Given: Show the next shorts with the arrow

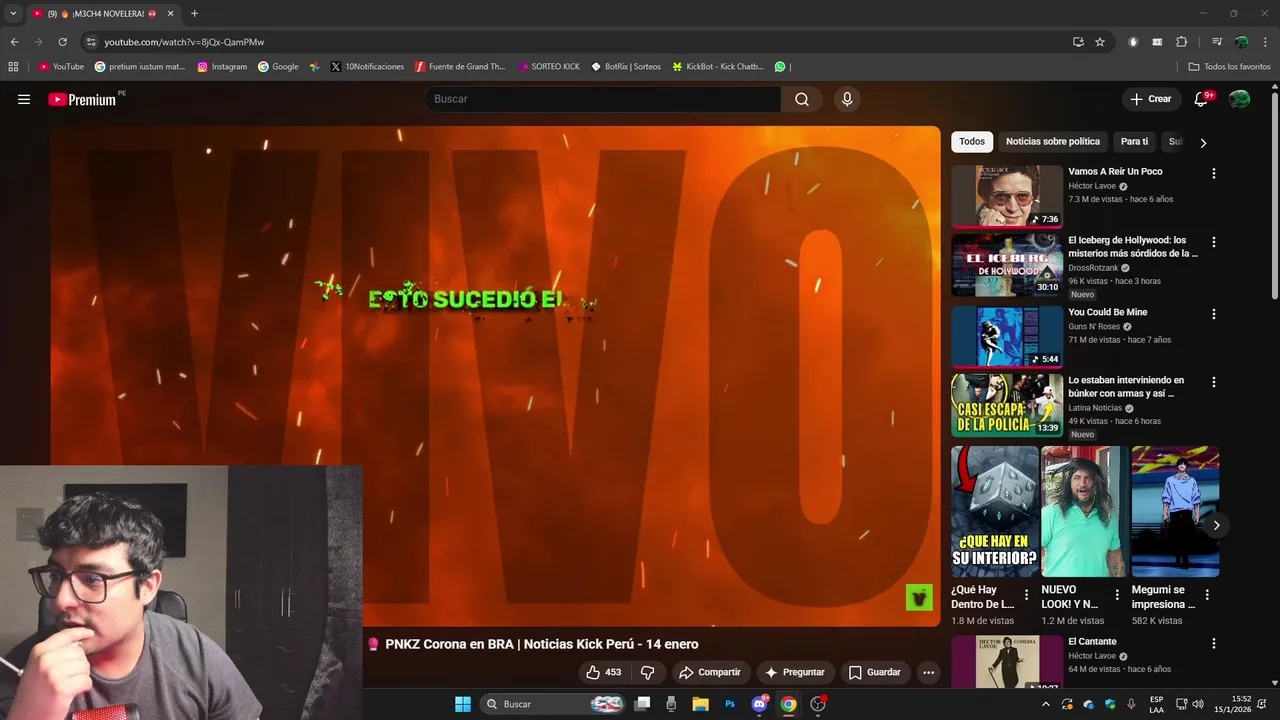Looking at the screenshot, I should 1216,525.
